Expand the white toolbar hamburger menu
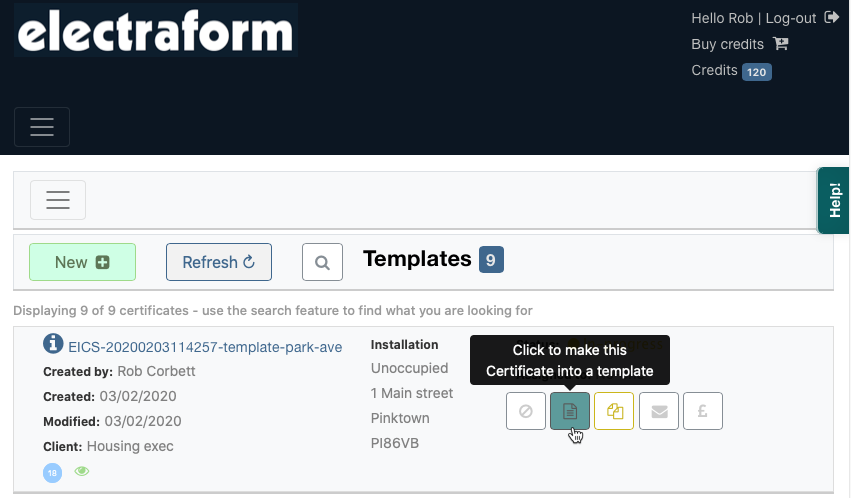 click(x=58, y=200)
